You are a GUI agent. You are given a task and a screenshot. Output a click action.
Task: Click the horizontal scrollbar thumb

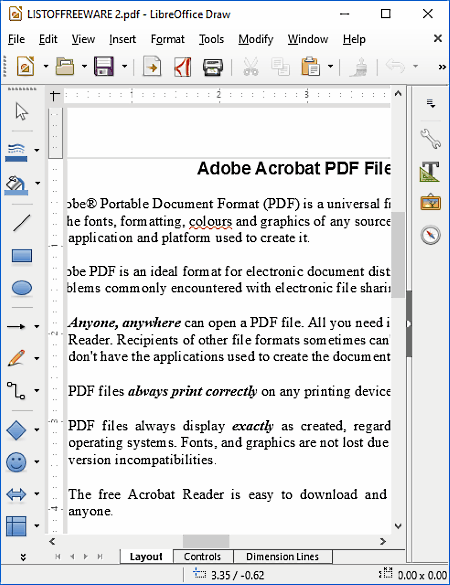click(x=206, y=541)
